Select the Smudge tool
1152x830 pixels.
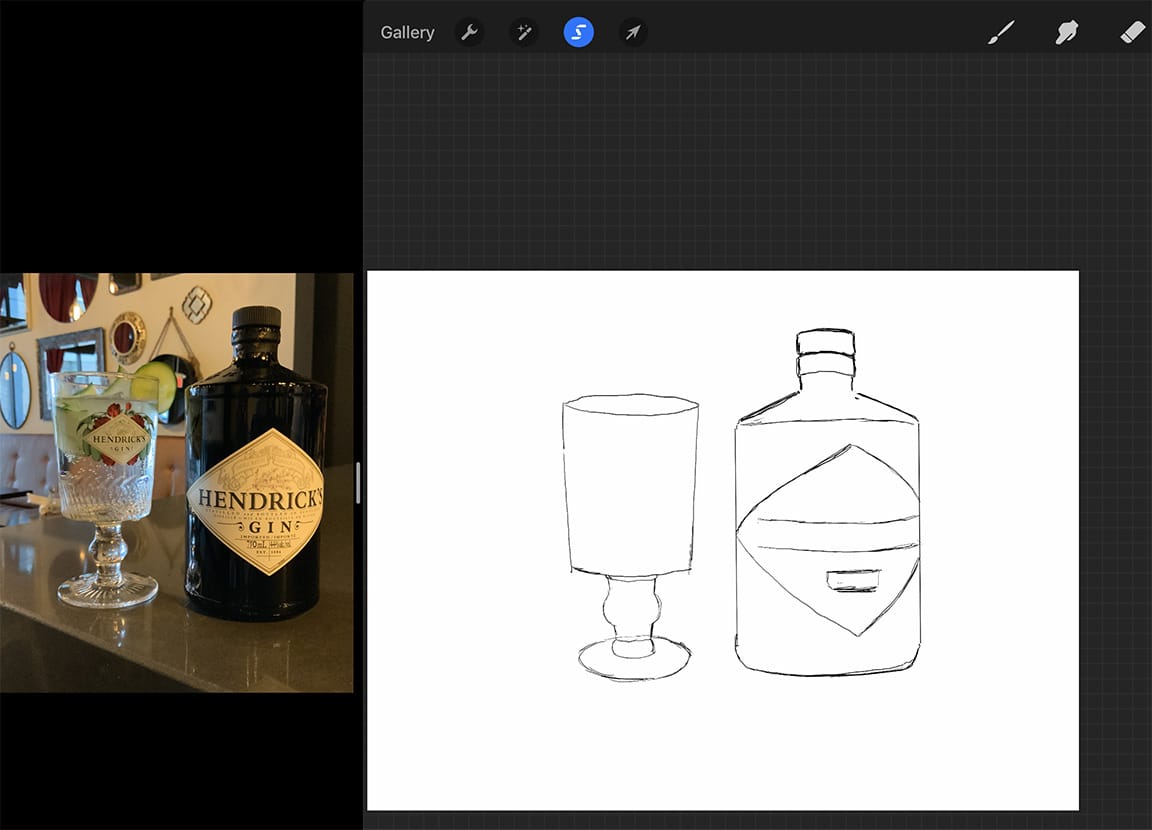pyautogui.click(x=1066, y=31)
